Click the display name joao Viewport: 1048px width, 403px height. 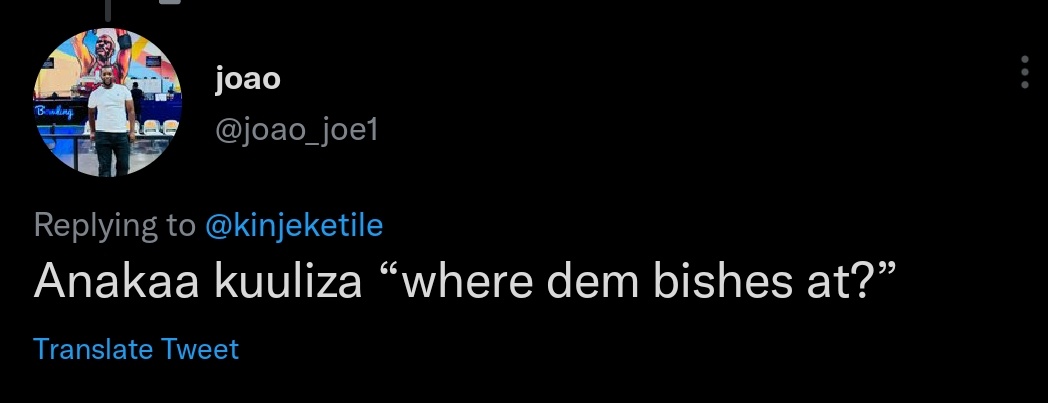247,80
